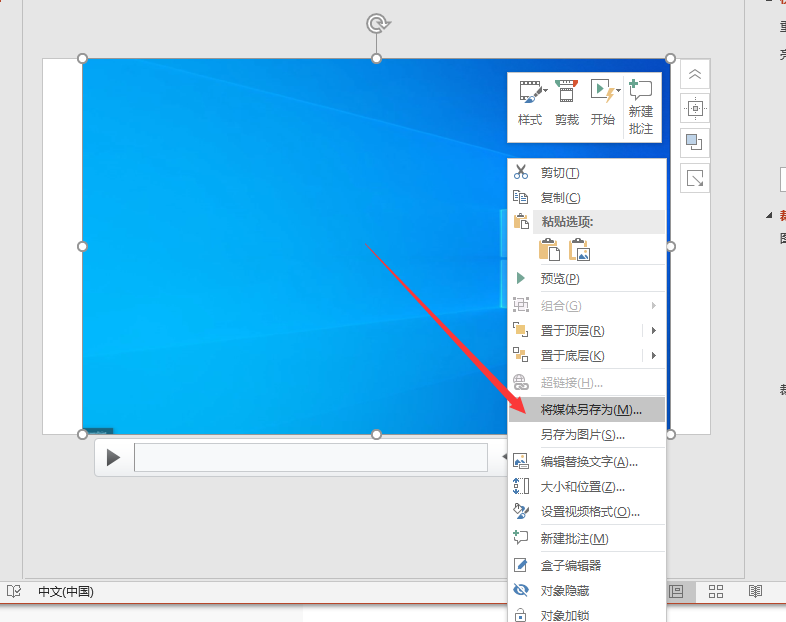Screen dimensions: 786x622
Task: Click the first paste option clipboard icon
Action: 549,250
